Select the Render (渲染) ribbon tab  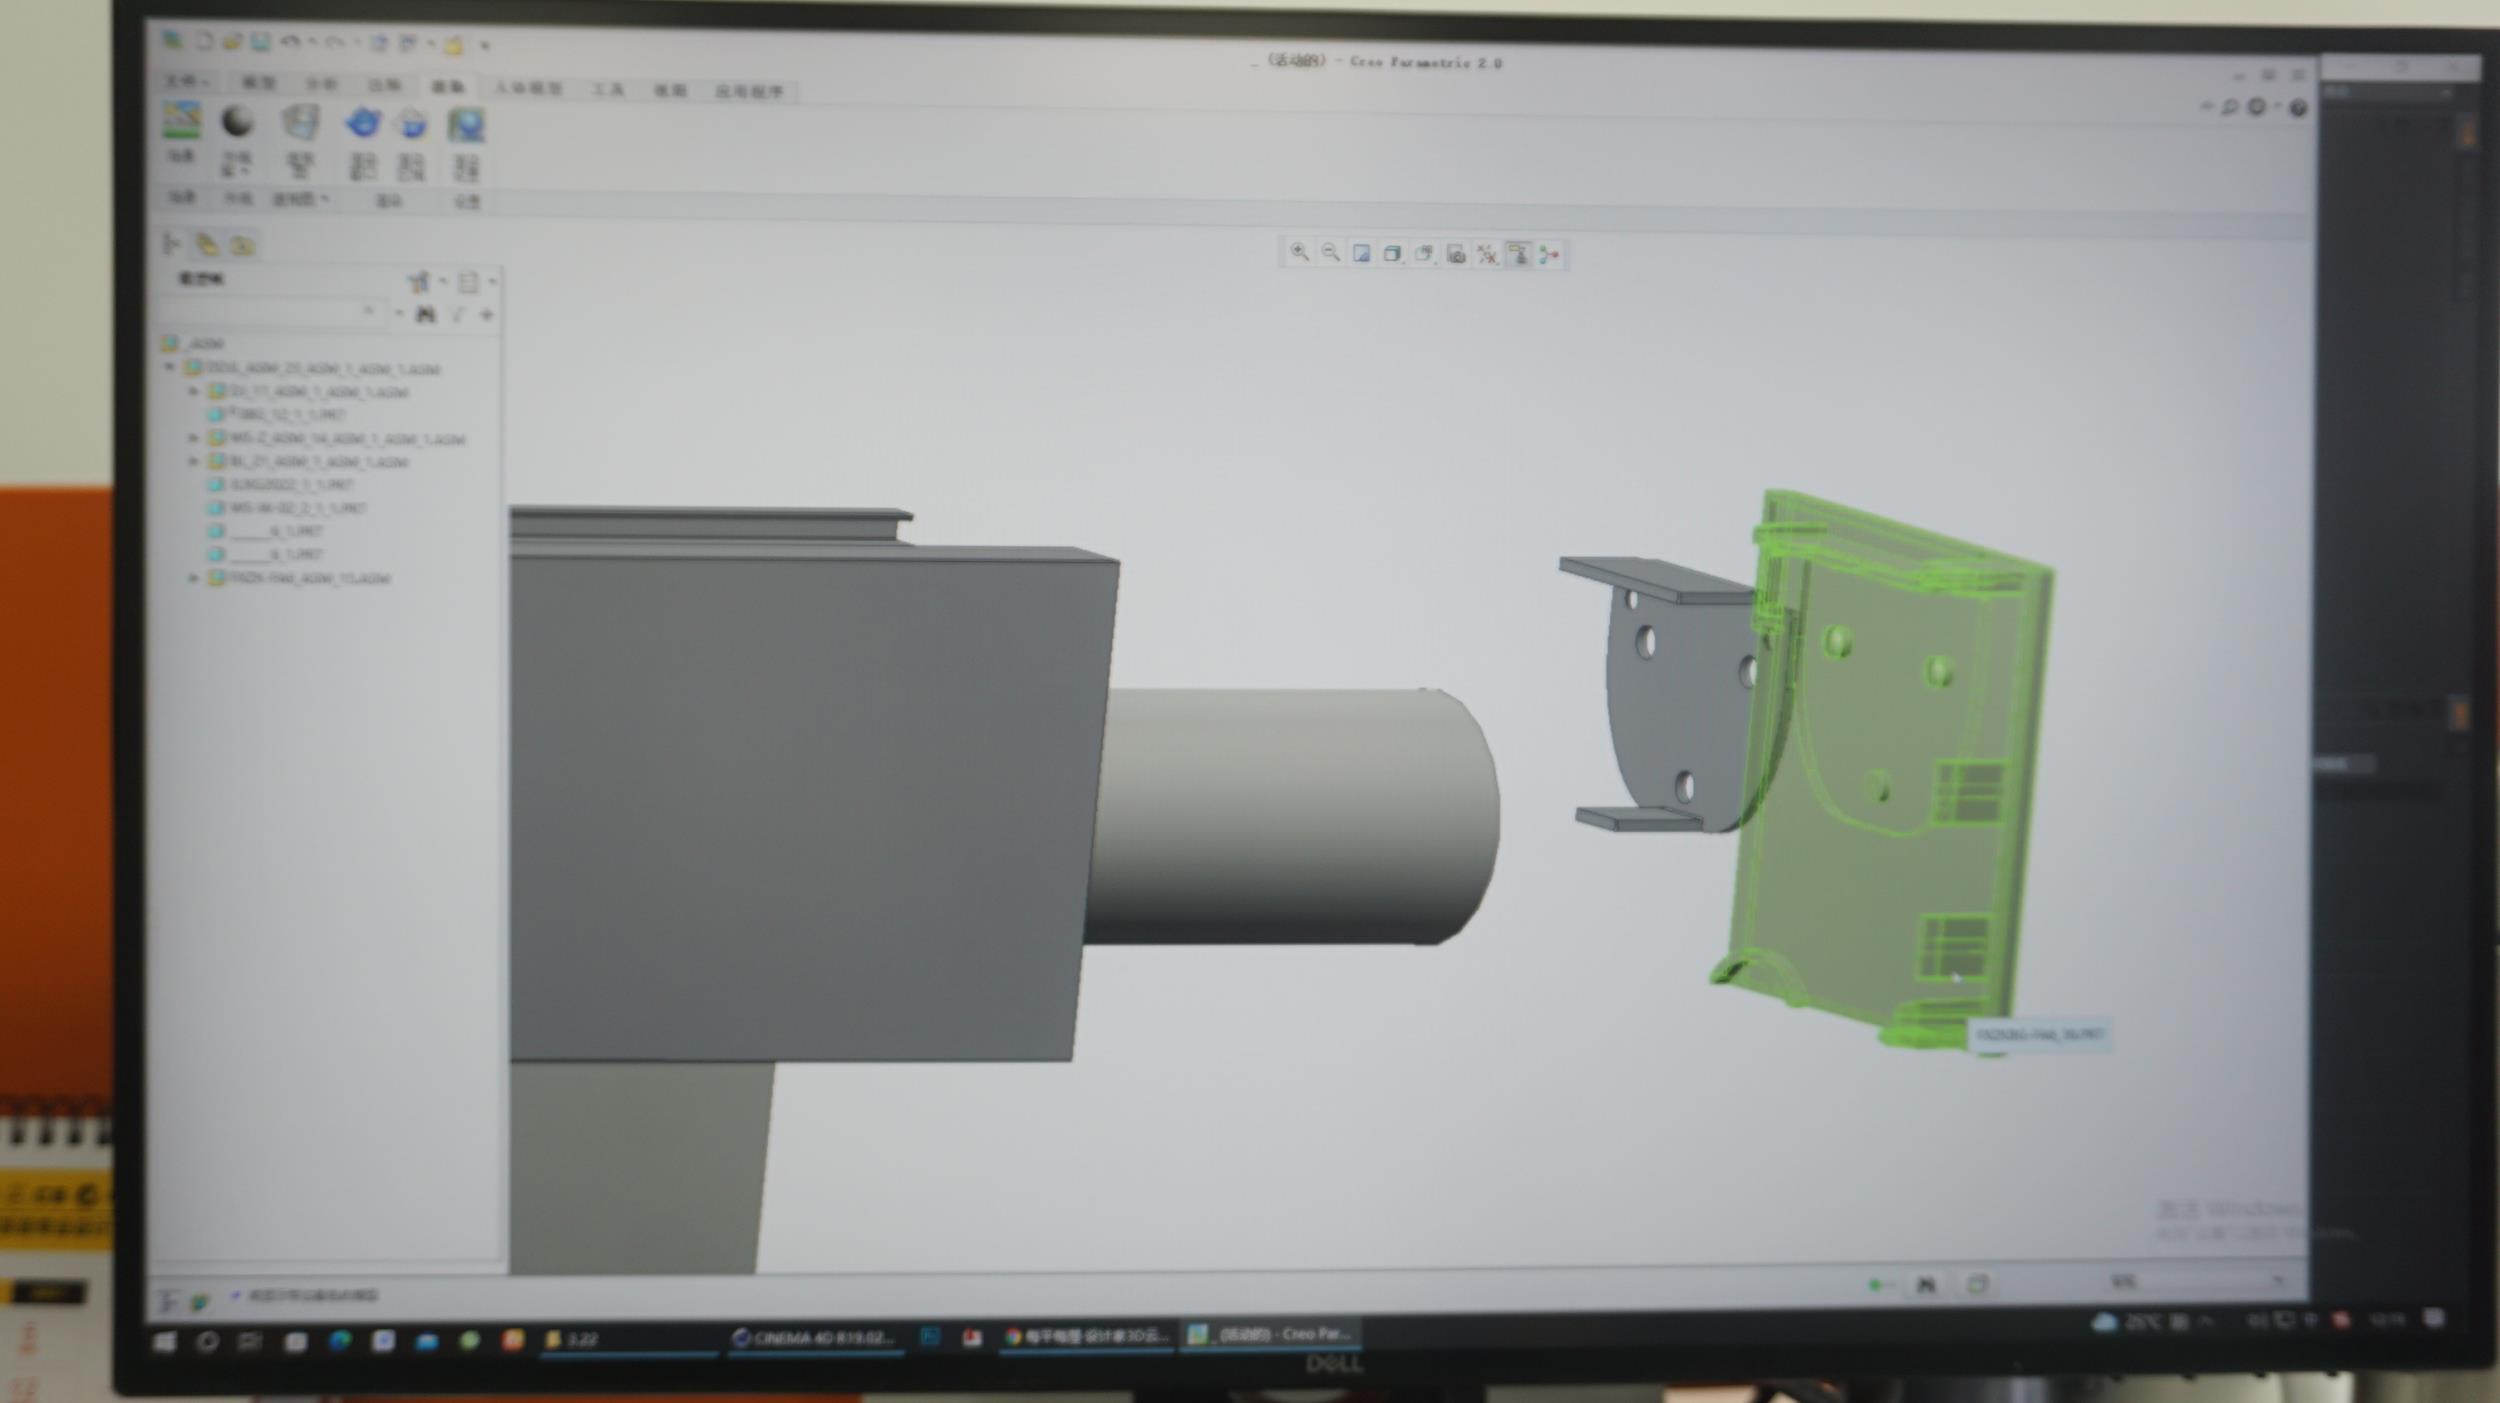click(447, 87)
